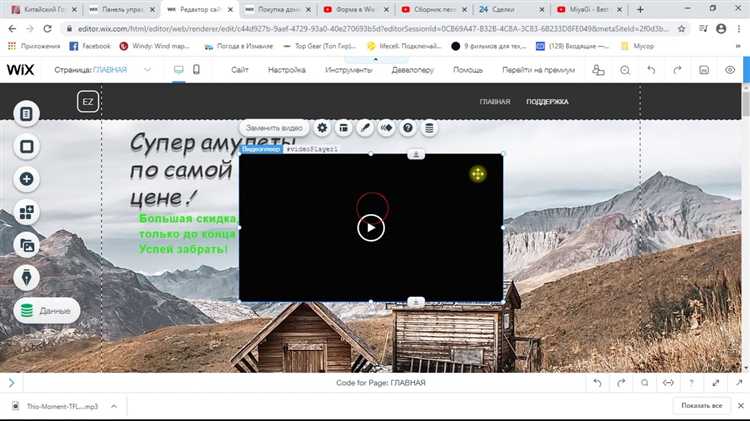Click the save icon in top bar
Screen dimensions: 750x421
pyautogui.click(x=704, y=70)
